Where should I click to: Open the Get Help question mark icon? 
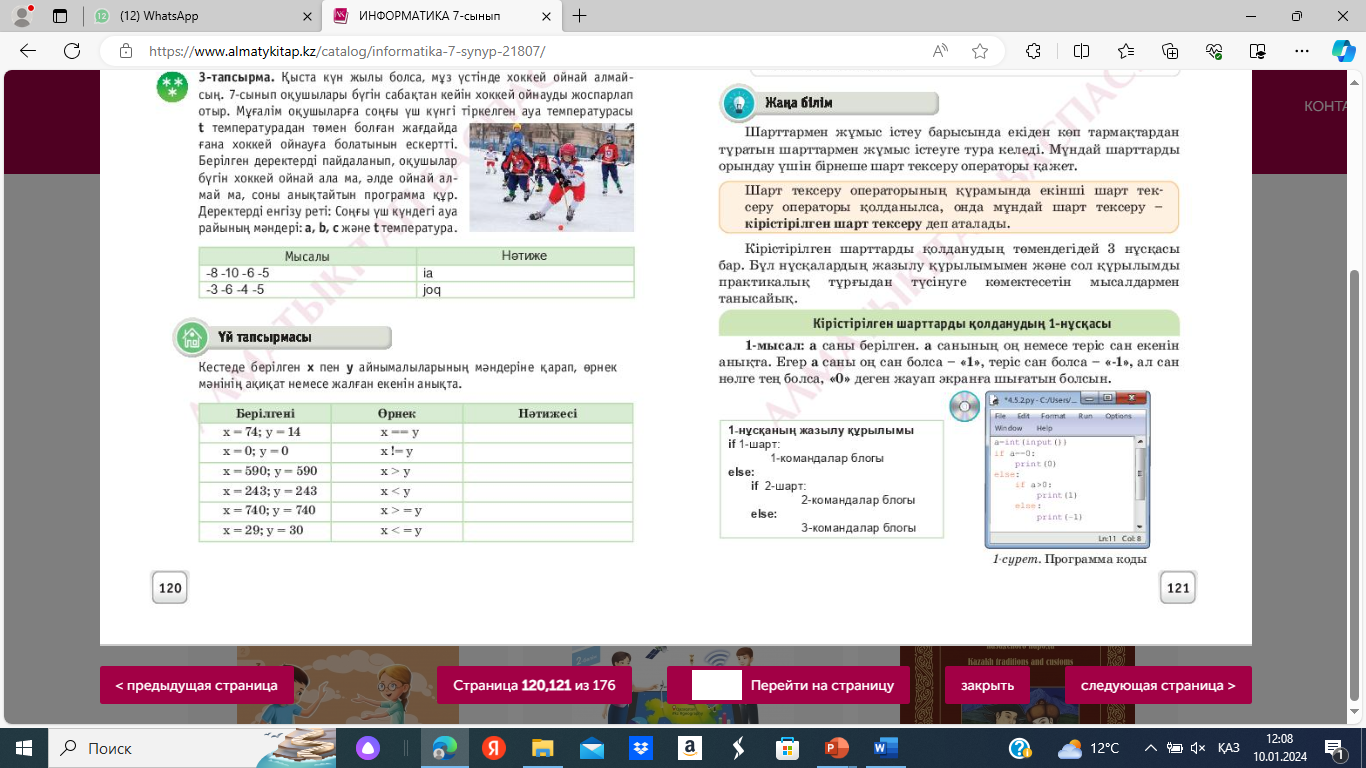[x=1021, y=748]
